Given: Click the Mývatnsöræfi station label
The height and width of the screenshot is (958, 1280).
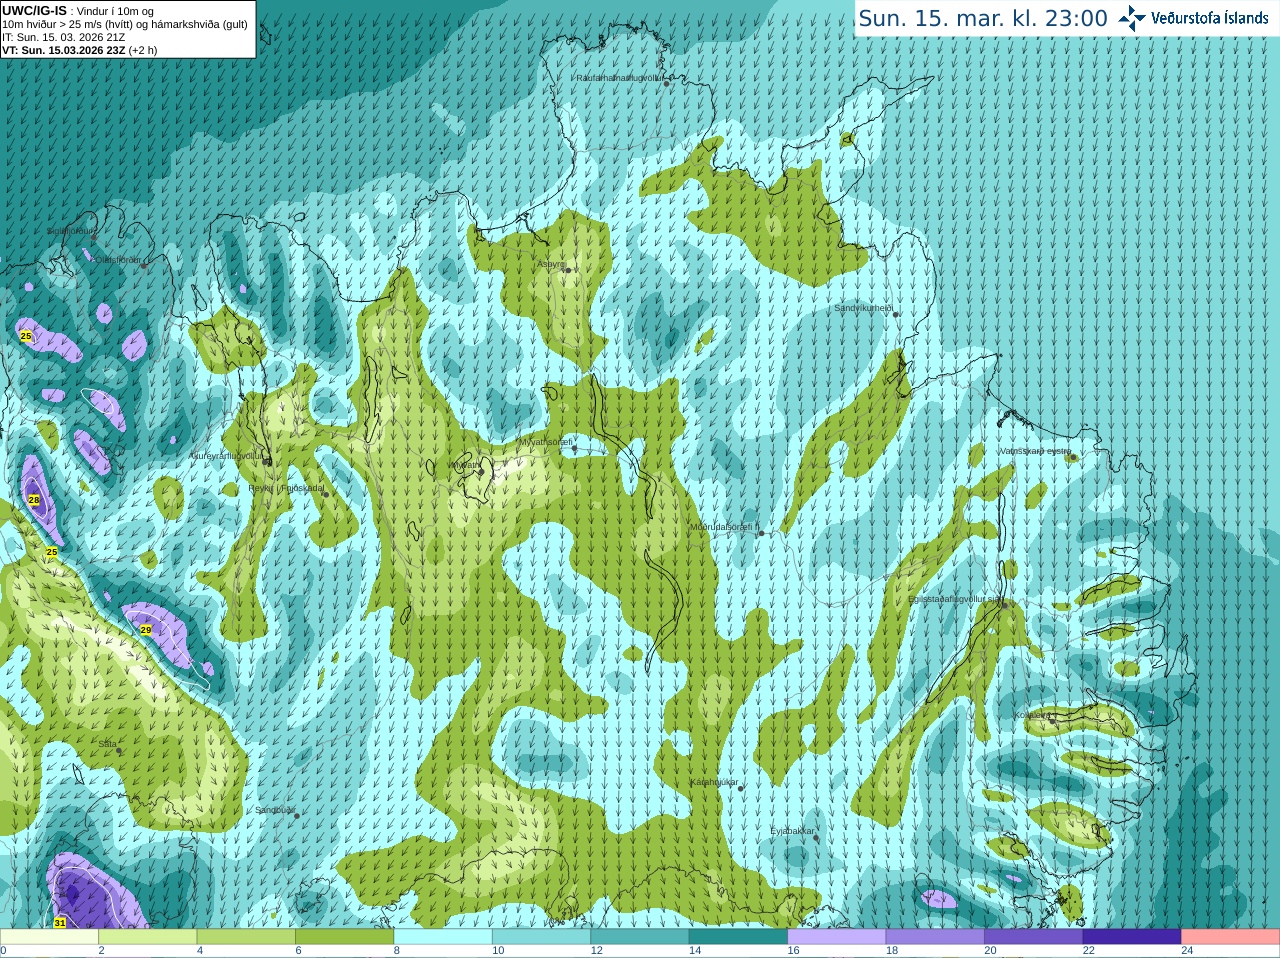Looking at the screenshot, I should [546, 442].
